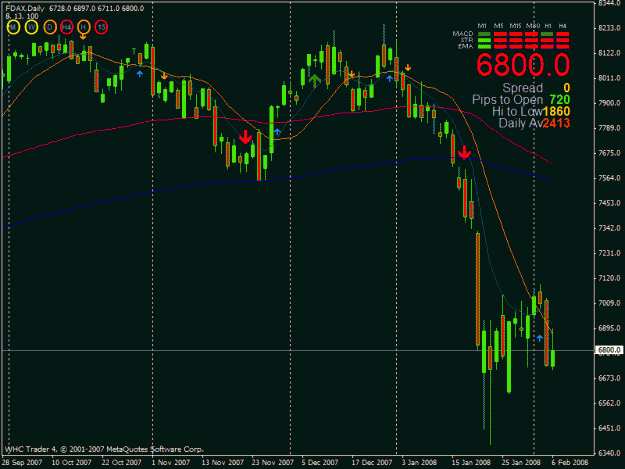
Task: Click the WHC Trader 4 copyright text
Action: click(104, 449)
